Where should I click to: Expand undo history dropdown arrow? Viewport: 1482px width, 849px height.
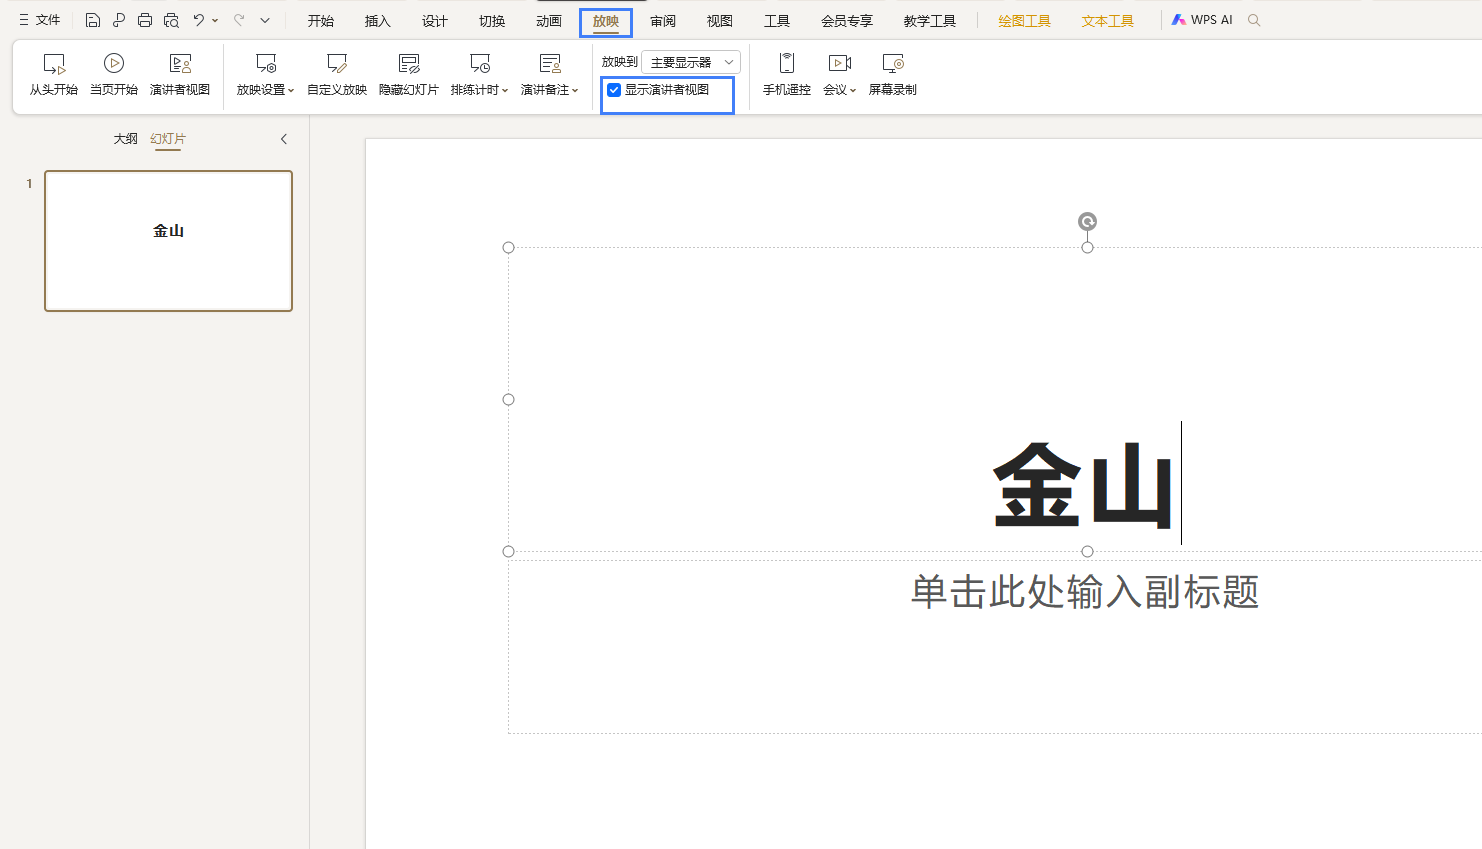pos(215,20)
